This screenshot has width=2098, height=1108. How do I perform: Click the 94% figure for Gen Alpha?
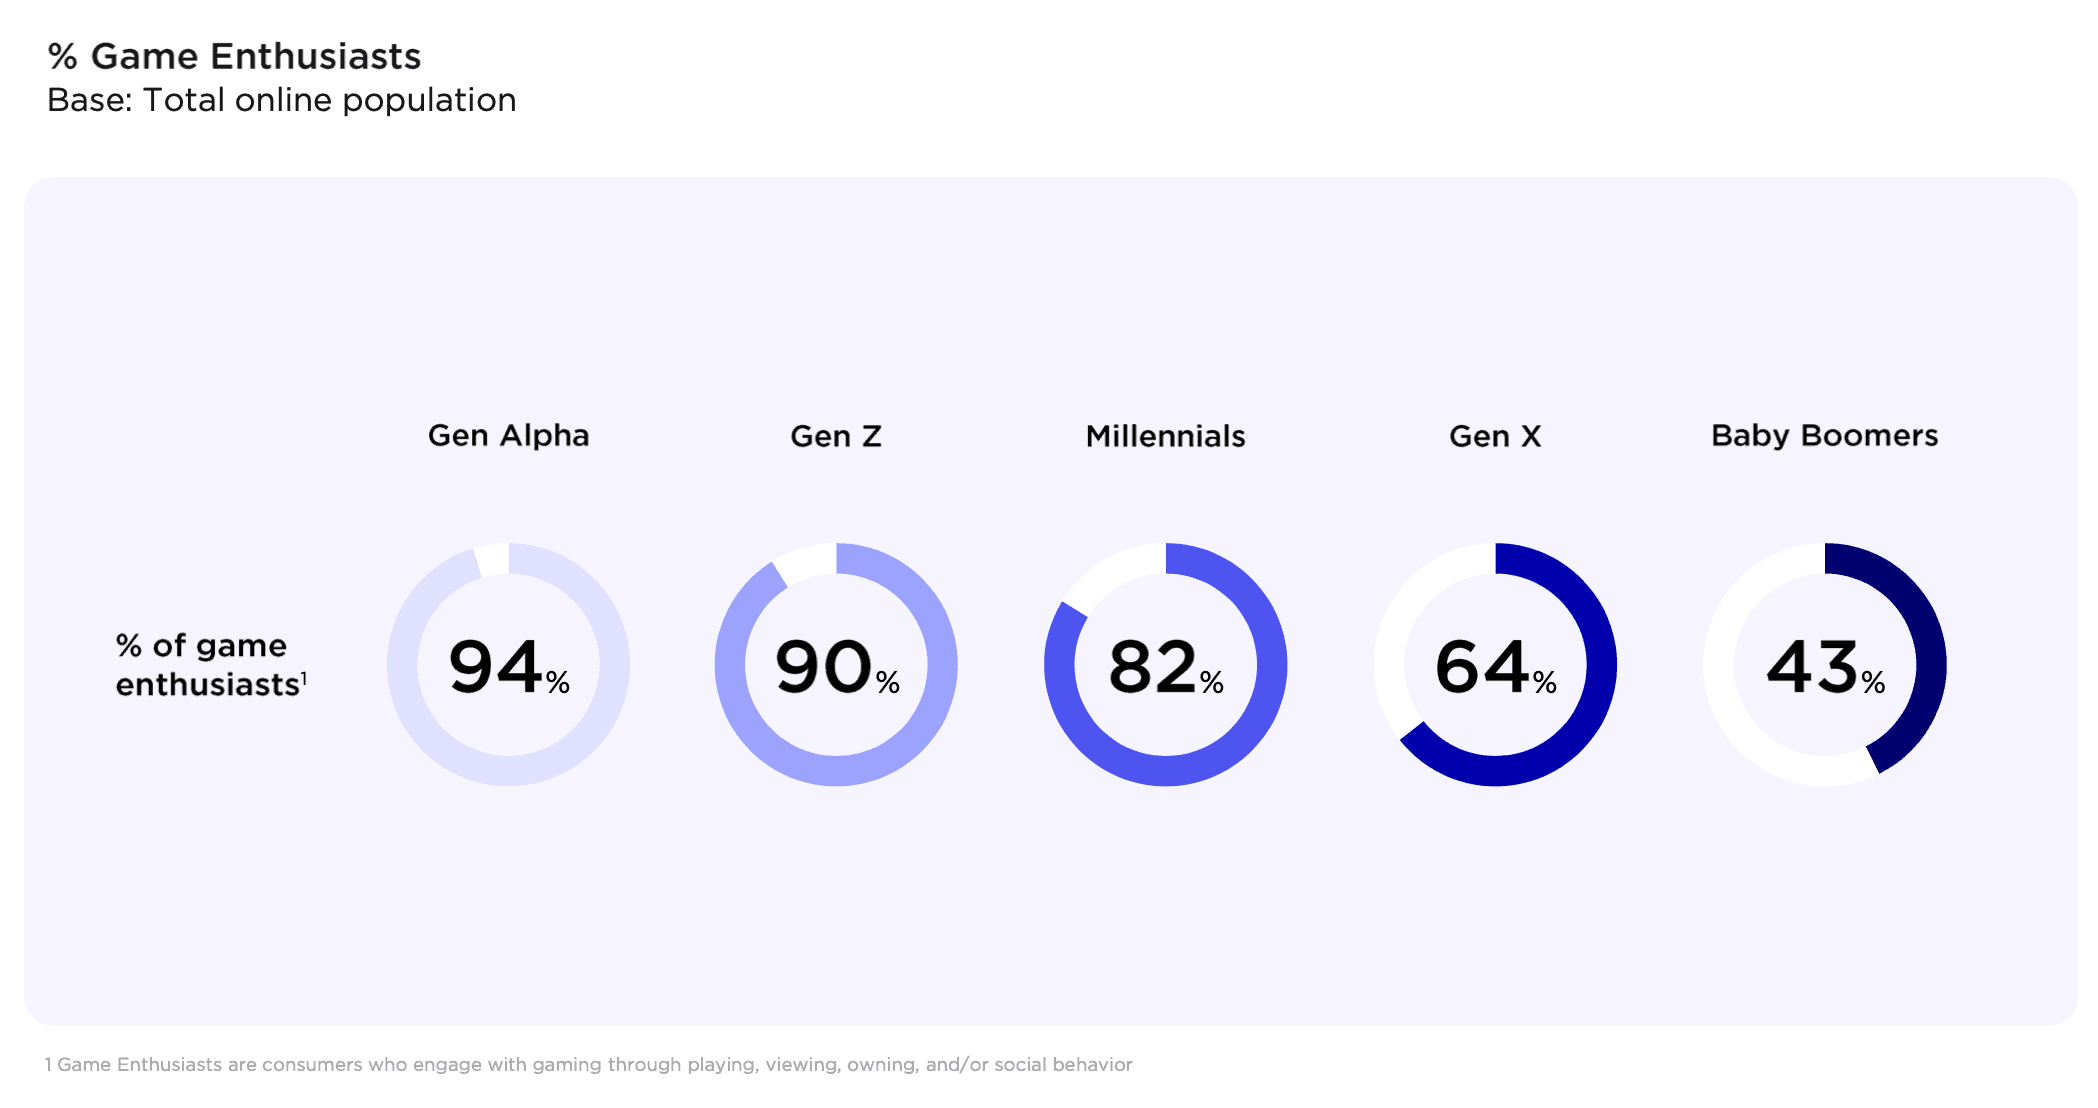click(508, 667)
